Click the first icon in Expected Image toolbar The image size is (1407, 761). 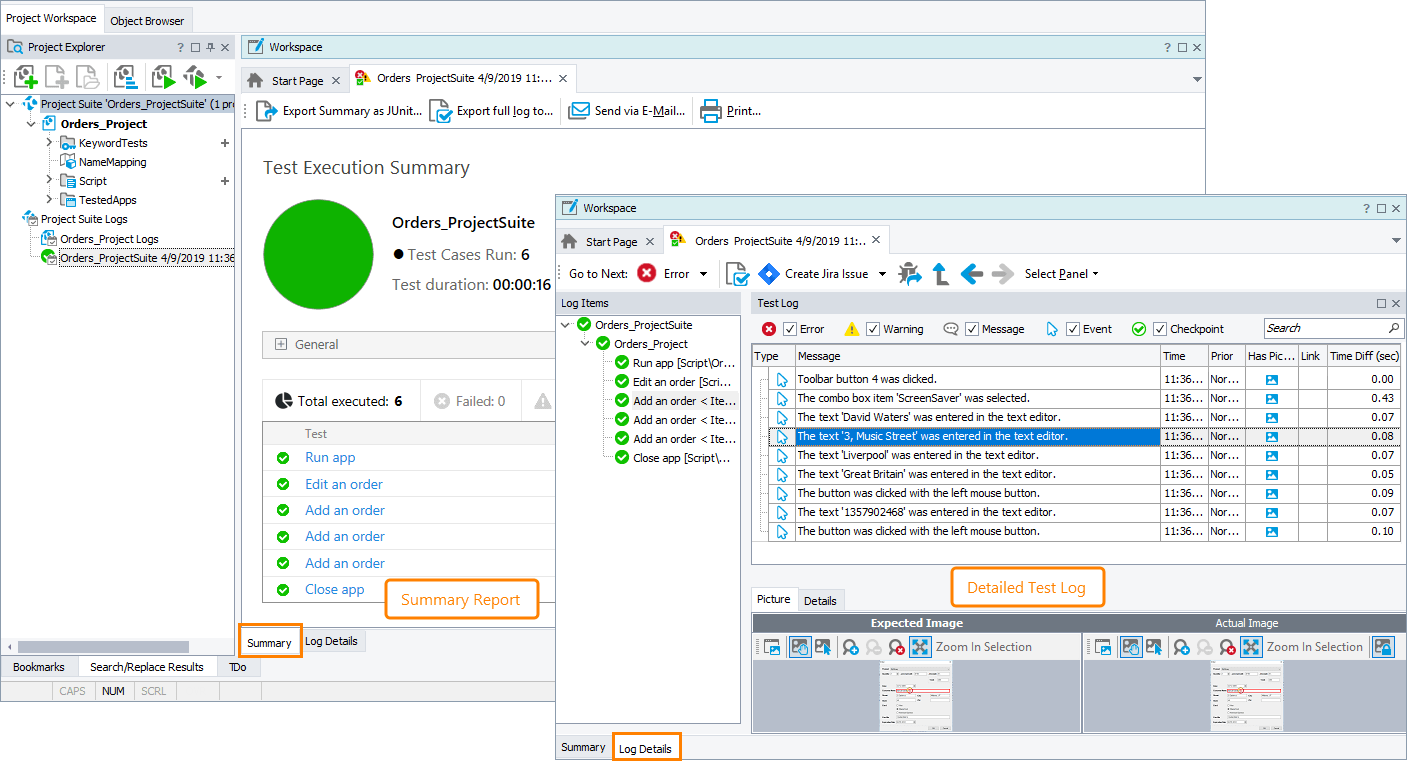coord(772,647)
